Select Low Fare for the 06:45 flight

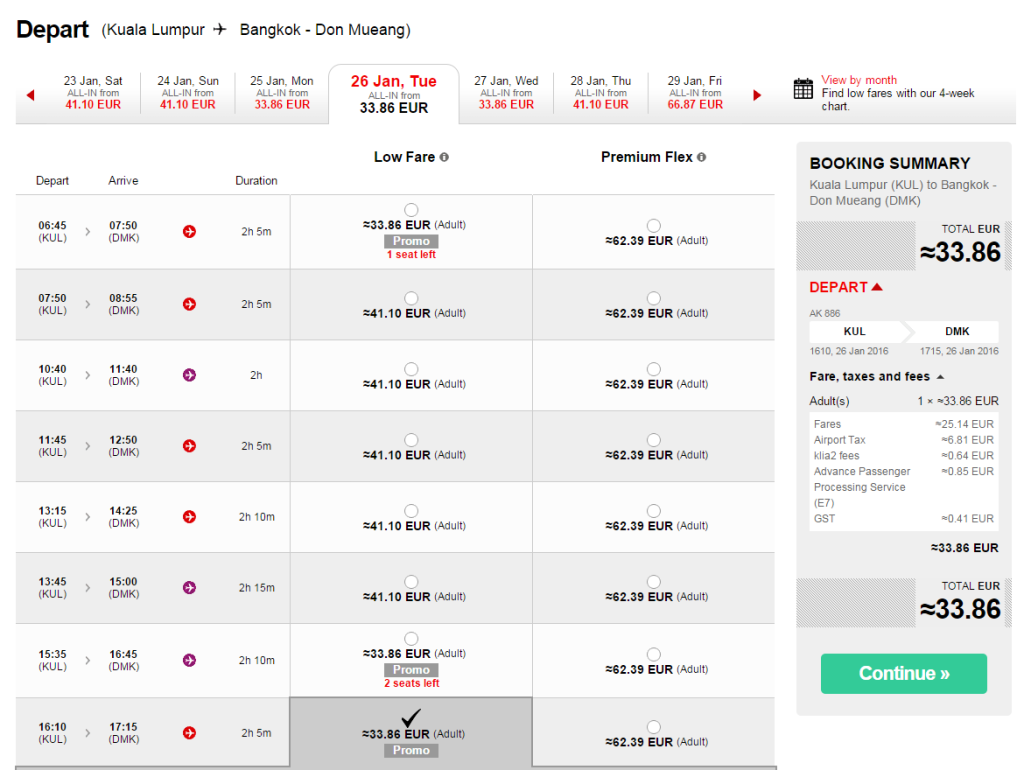411,210
